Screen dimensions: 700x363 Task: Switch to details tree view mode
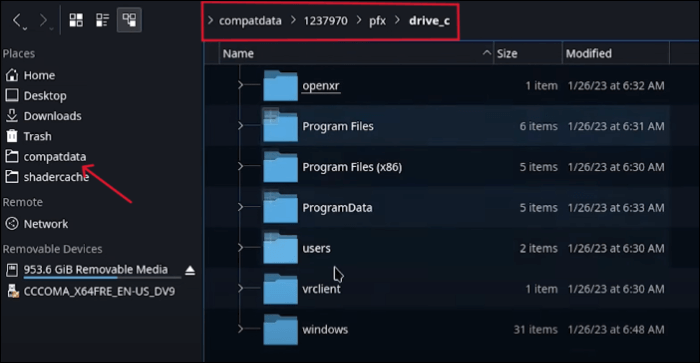click(129, 20)
